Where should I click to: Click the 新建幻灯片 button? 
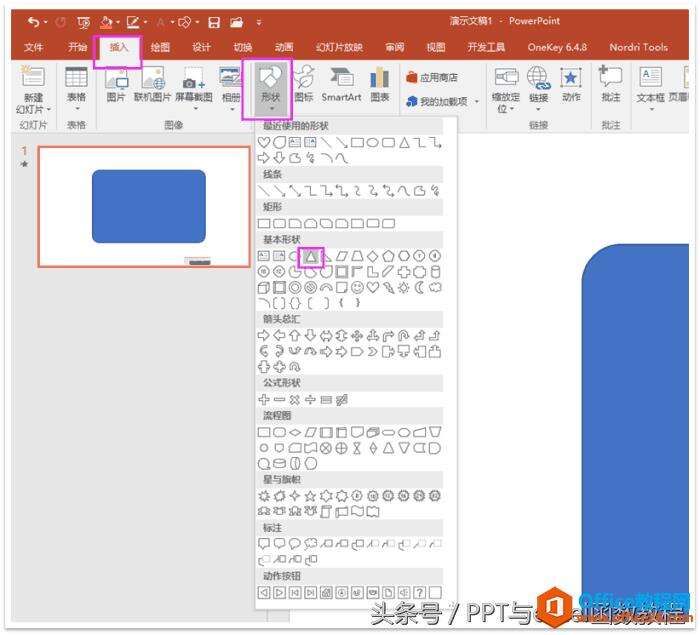point(33,90)
